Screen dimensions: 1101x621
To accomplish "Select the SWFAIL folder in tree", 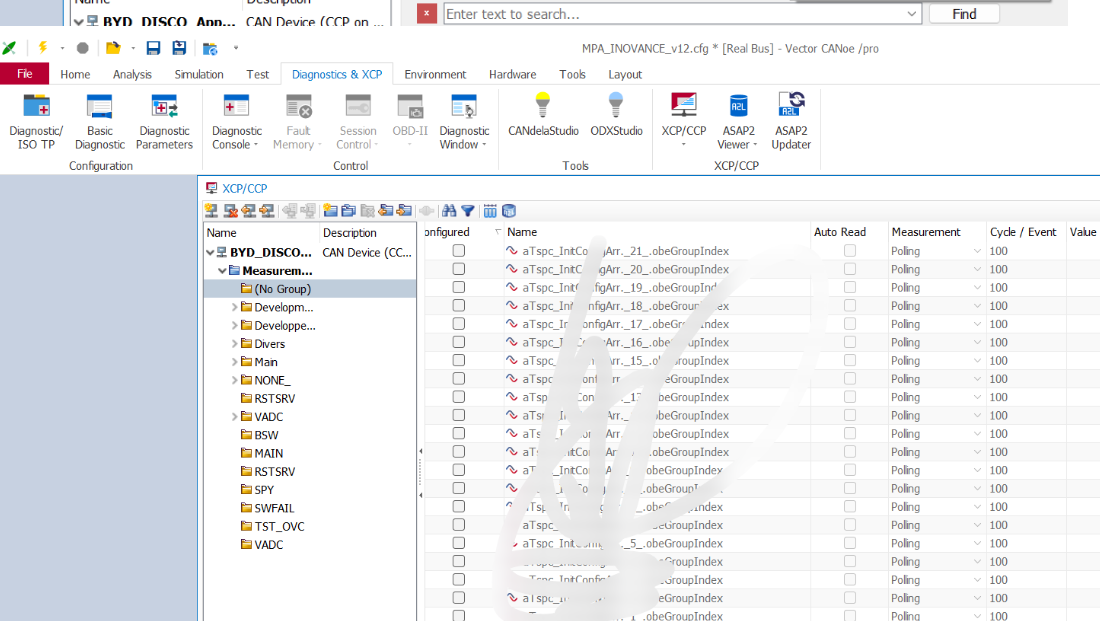I will pos(275,508).
